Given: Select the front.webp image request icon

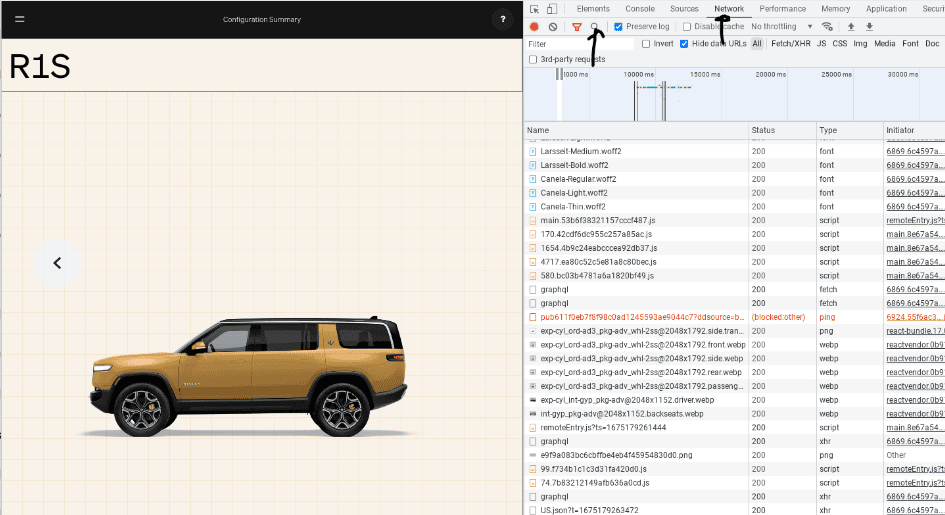Looking at the screenshot, I should 533,345.
